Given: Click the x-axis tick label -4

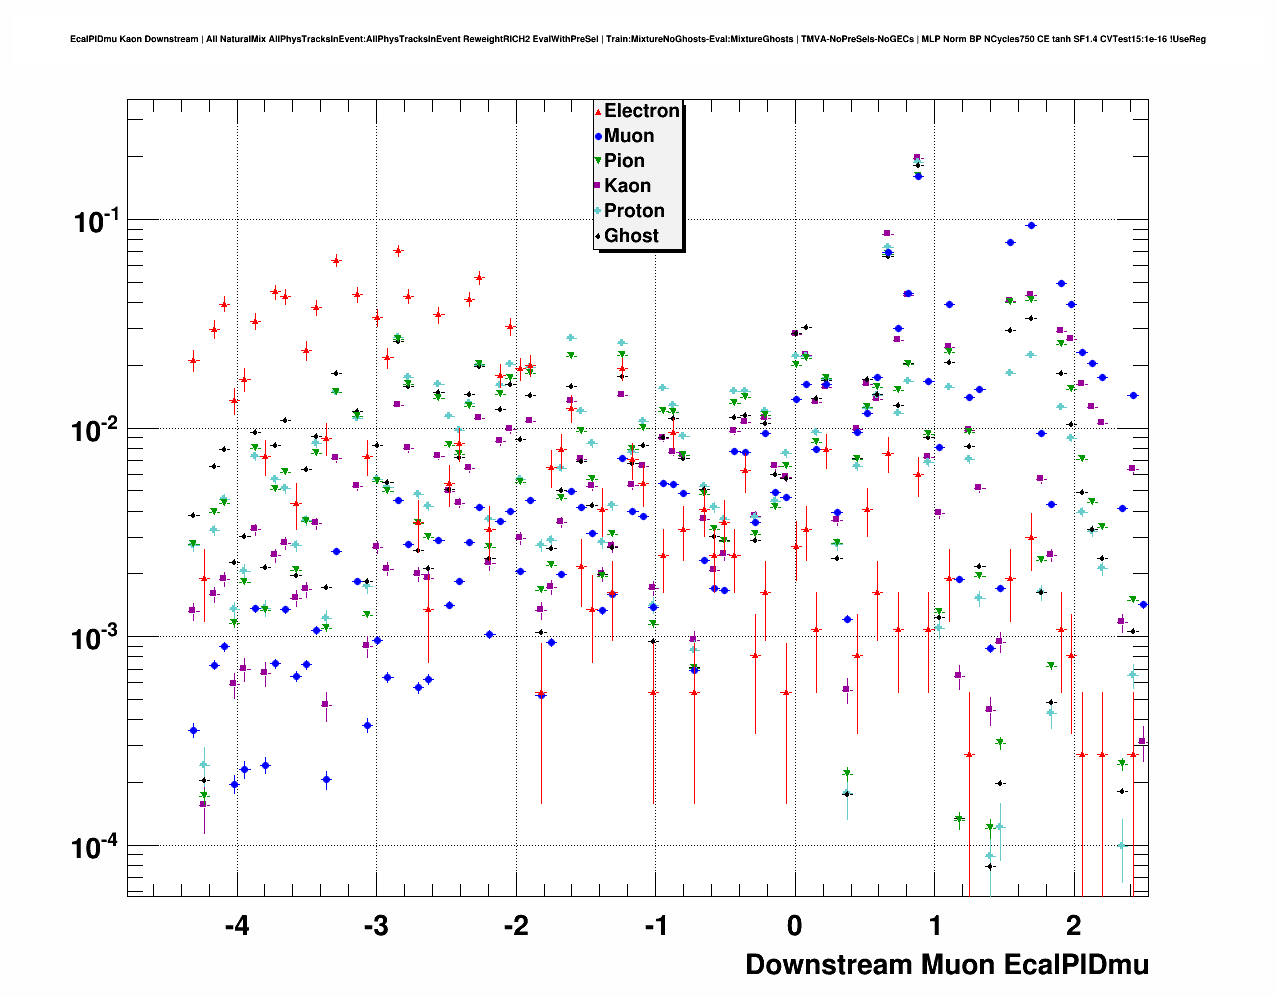Looking at the screenshot, I should point(237,926).
